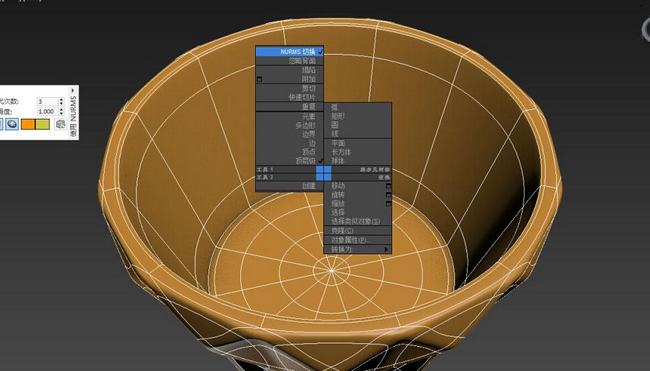This screenshot has height=371, width=650.
Task: Select 旋转 in the transform quad
Action: click(357, 195)
